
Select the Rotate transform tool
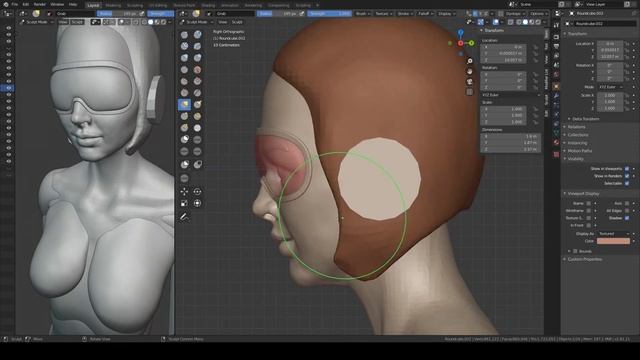198,191
